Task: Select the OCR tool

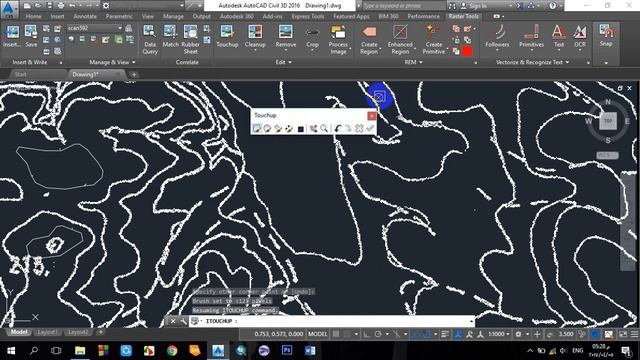Action: pos(580,36)
